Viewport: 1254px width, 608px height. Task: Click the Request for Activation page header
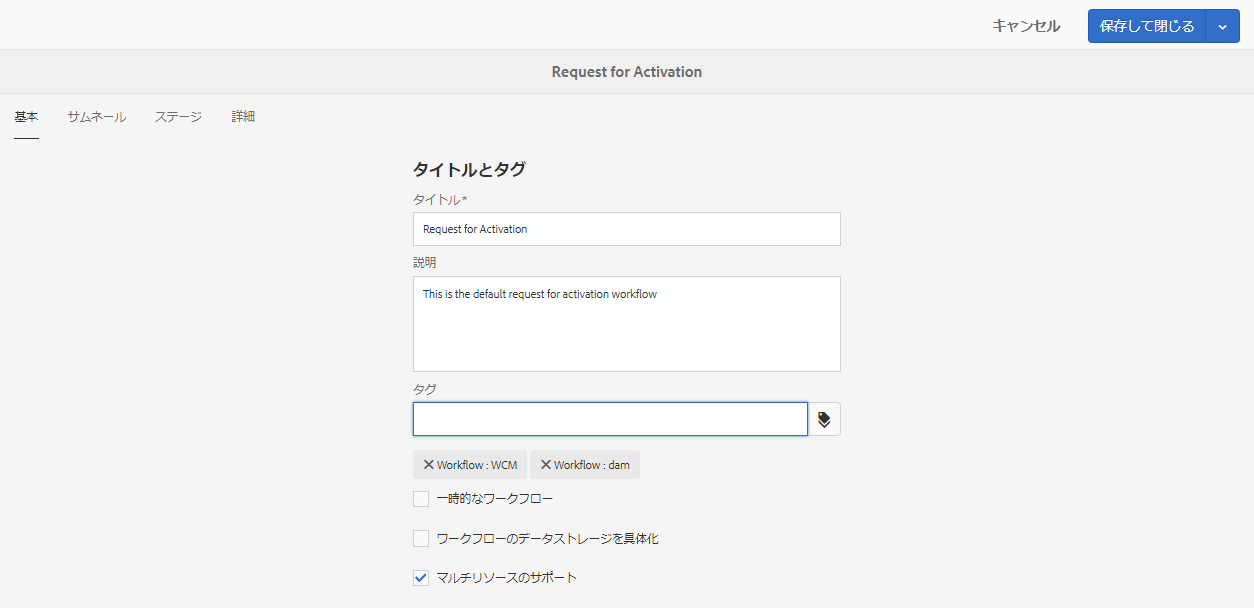pos(627,72)
